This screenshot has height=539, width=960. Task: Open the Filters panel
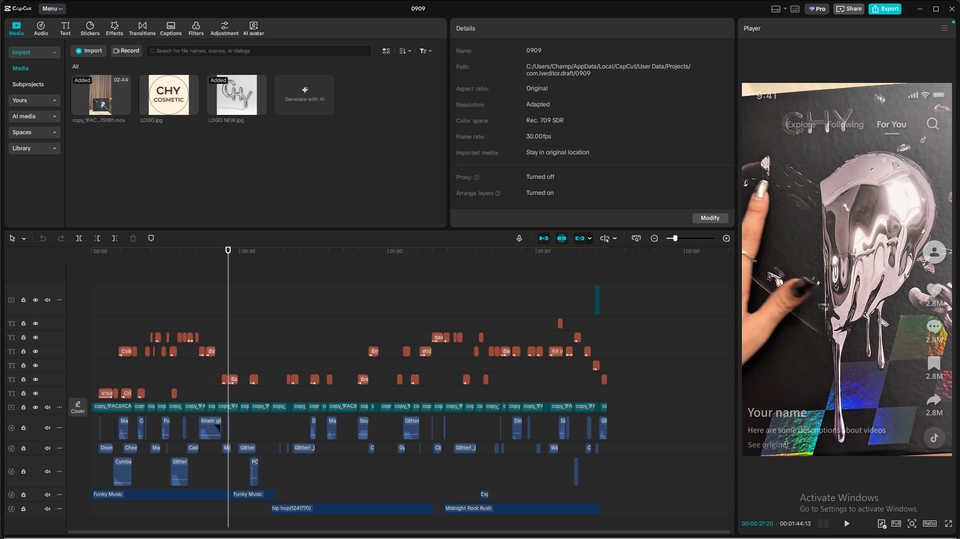point(196,28)
